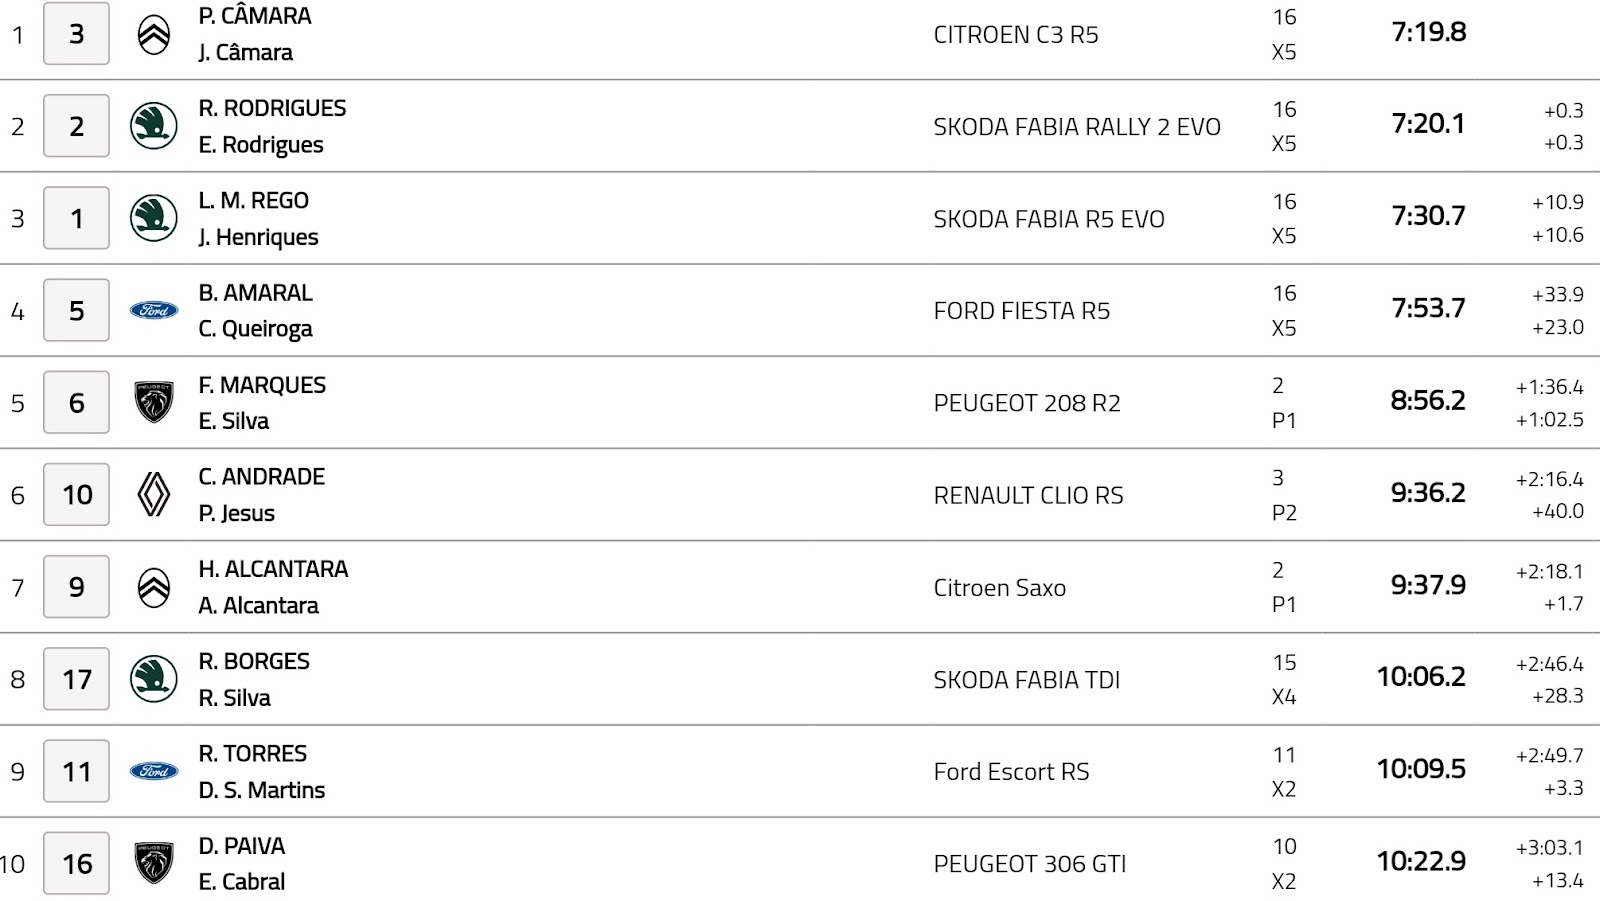Select car number 10 badge

click(76, 494)
